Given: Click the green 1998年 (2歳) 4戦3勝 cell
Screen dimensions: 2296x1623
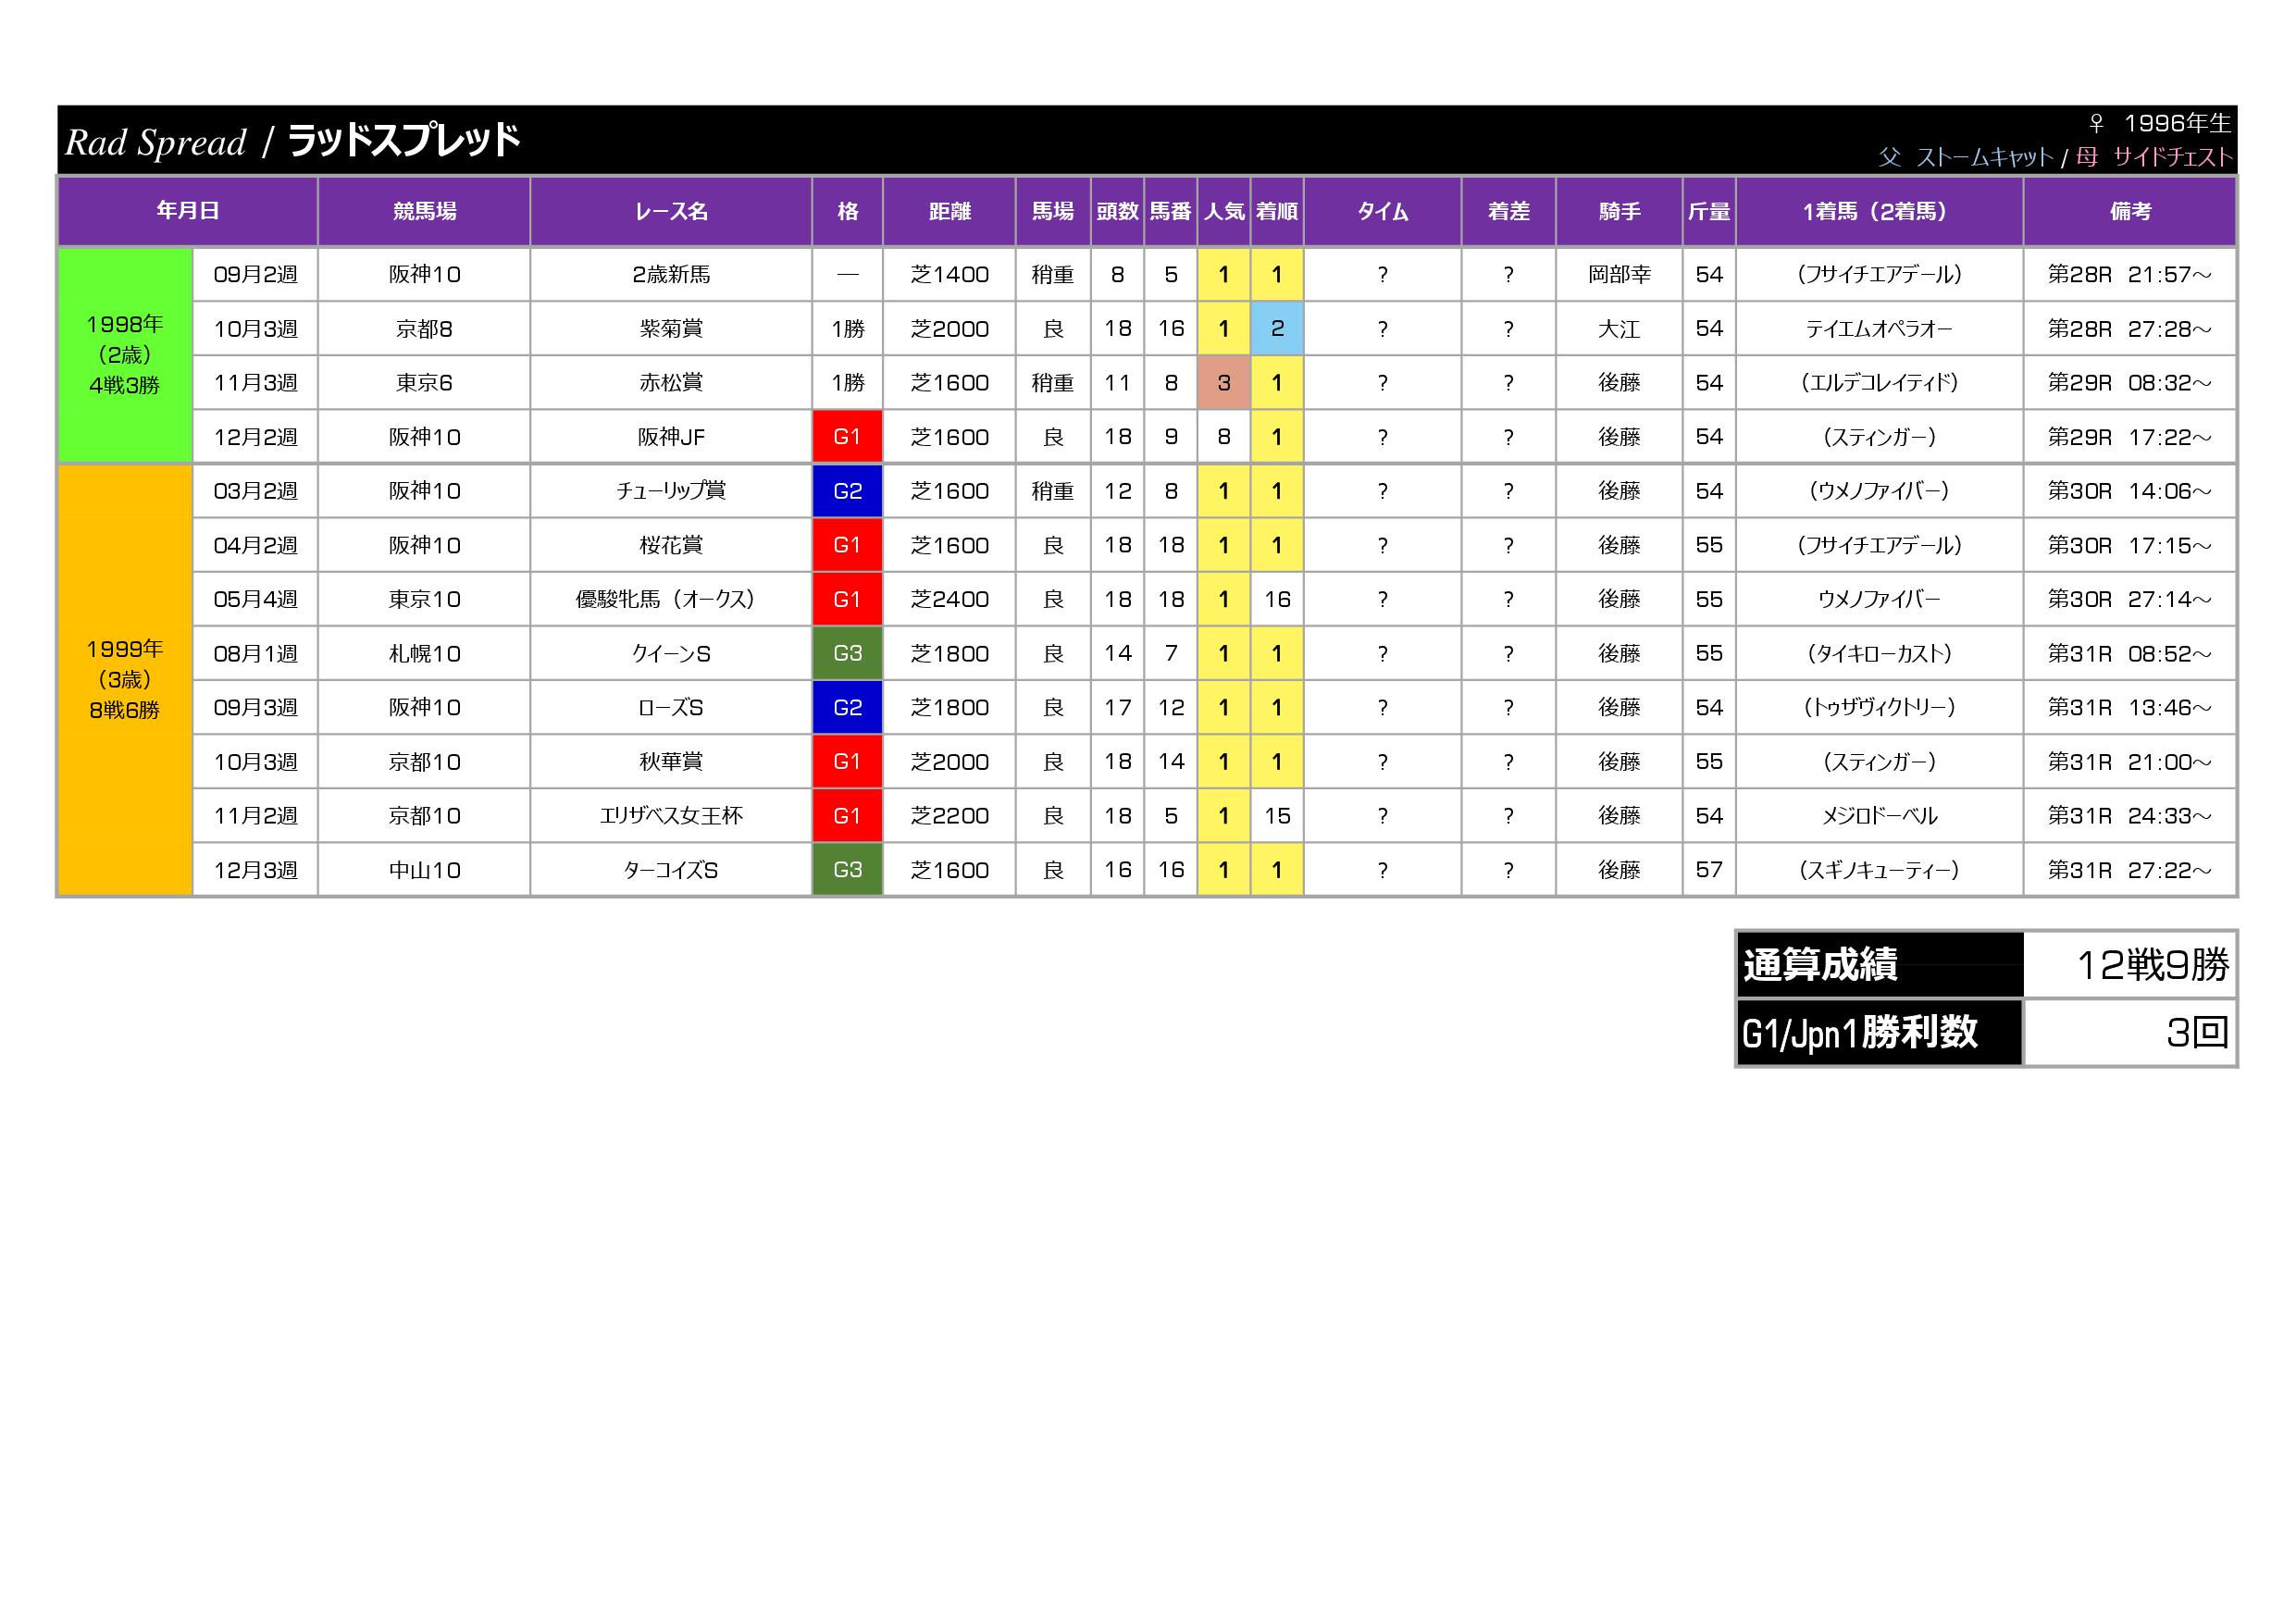Looking at the screenshot, I should [125, 355].
